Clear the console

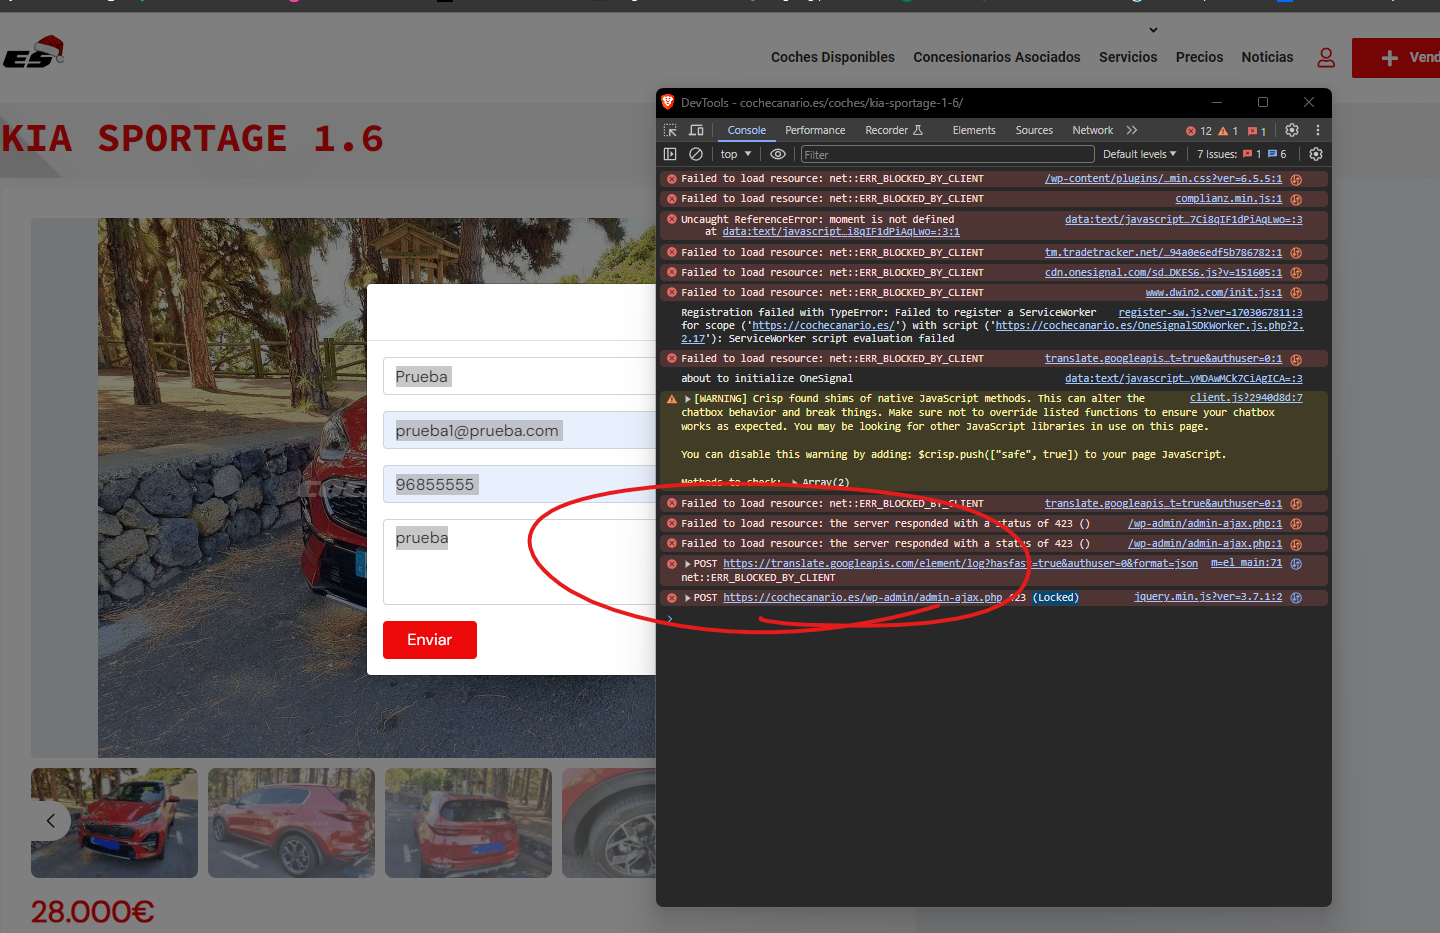[696, 154]
